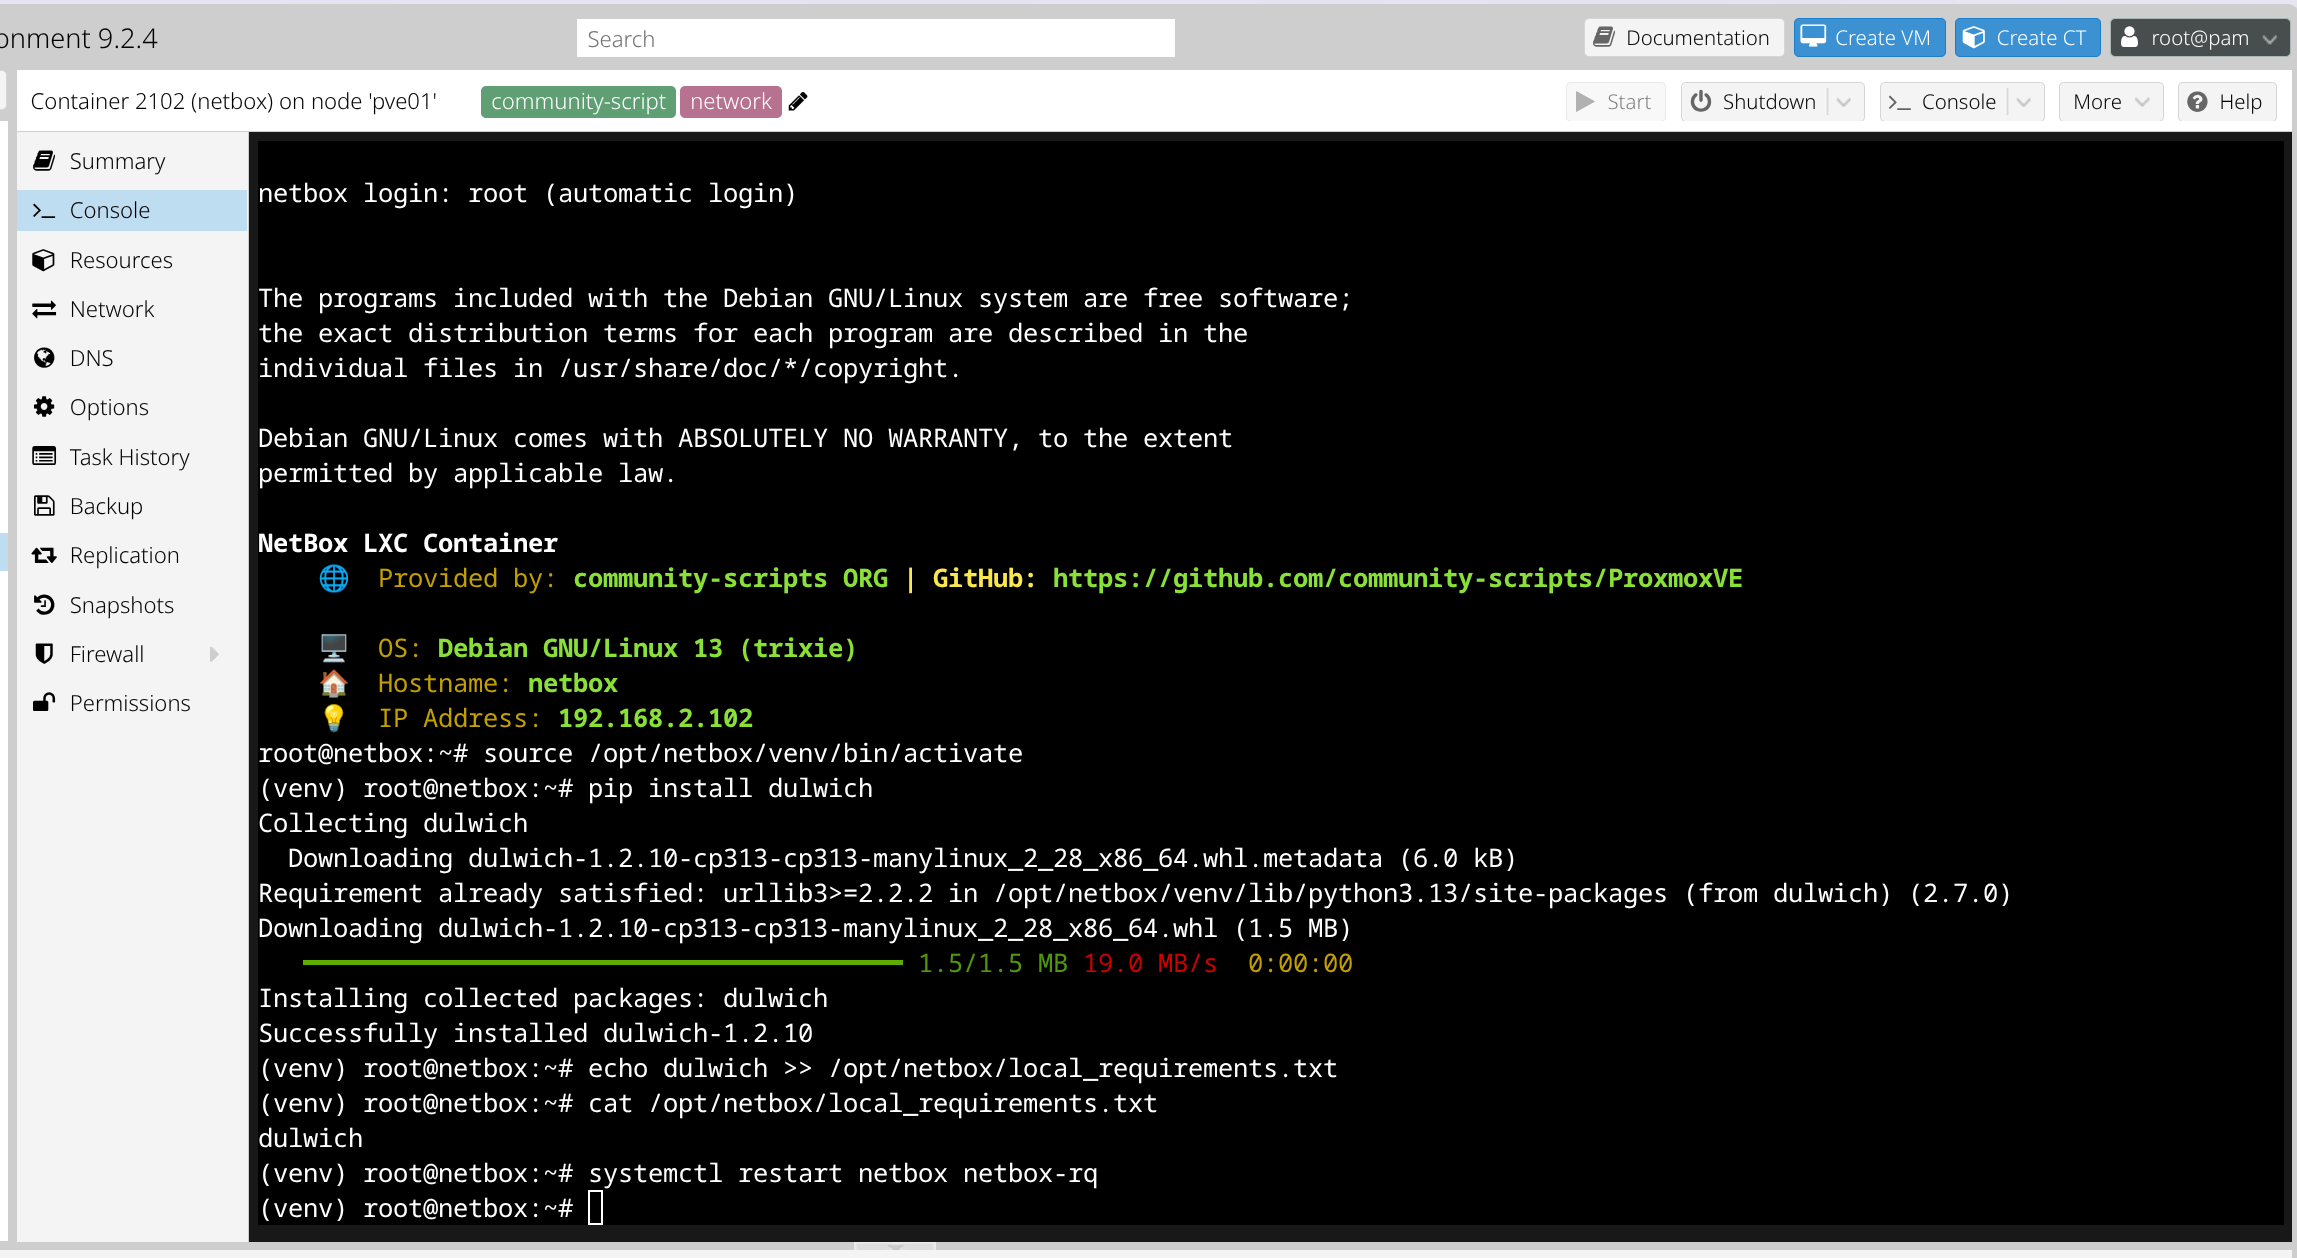Screen dimensions: 2297x1258
Task: Click the community-script tag
Action: pos(578,101)
